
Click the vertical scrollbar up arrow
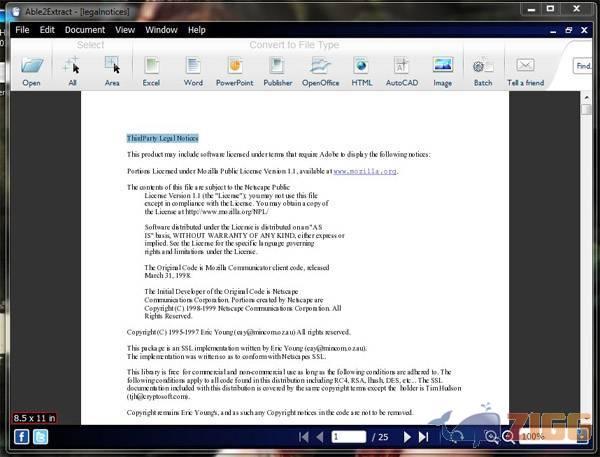point(587,98)
